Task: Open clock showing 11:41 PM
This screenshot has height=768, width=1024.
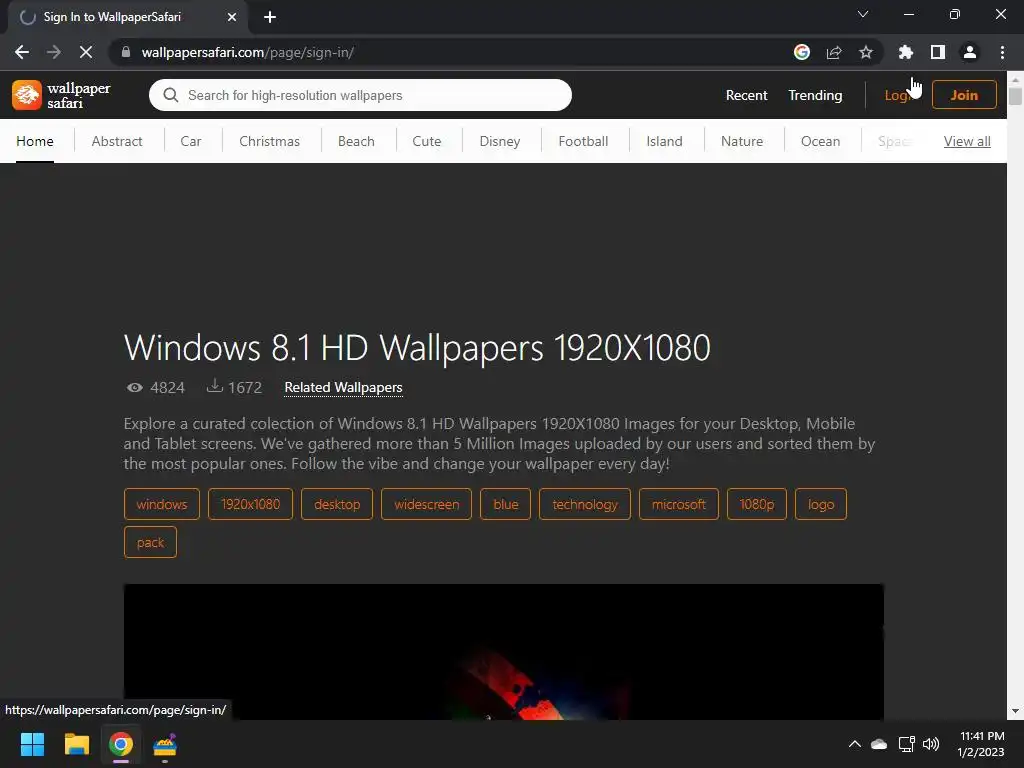Action: click(x=981, y=744)
